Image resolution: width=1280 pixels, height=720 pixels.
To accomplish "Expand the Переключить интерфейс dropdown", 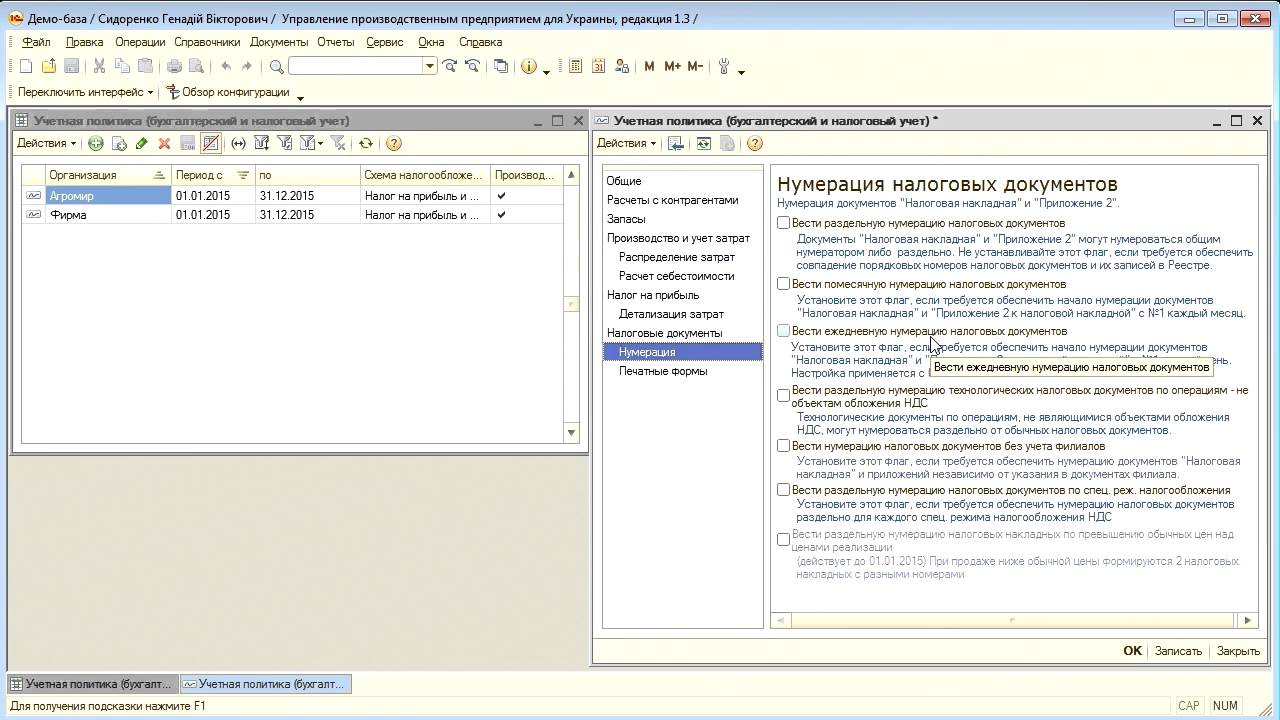I will tap(86, 92).
